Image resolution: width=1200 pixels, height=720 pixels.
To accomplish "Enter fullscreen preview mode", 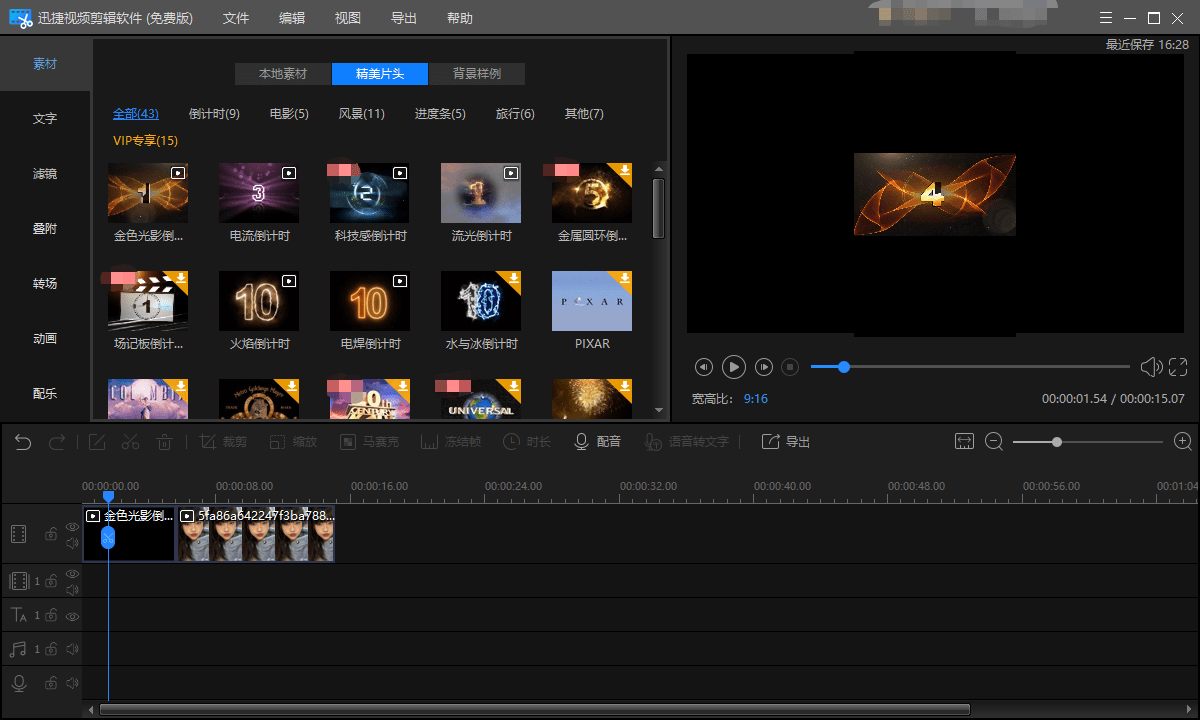I will coord(1178,367).
